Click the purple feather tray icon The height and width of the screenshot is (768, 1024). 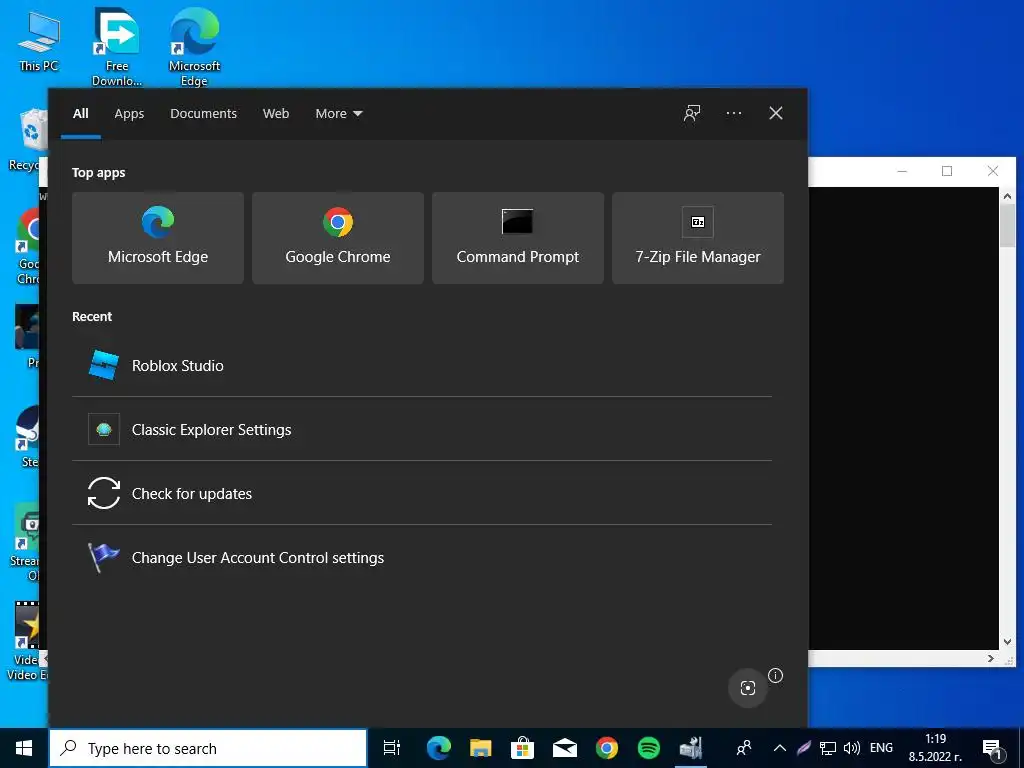[803, 748]
